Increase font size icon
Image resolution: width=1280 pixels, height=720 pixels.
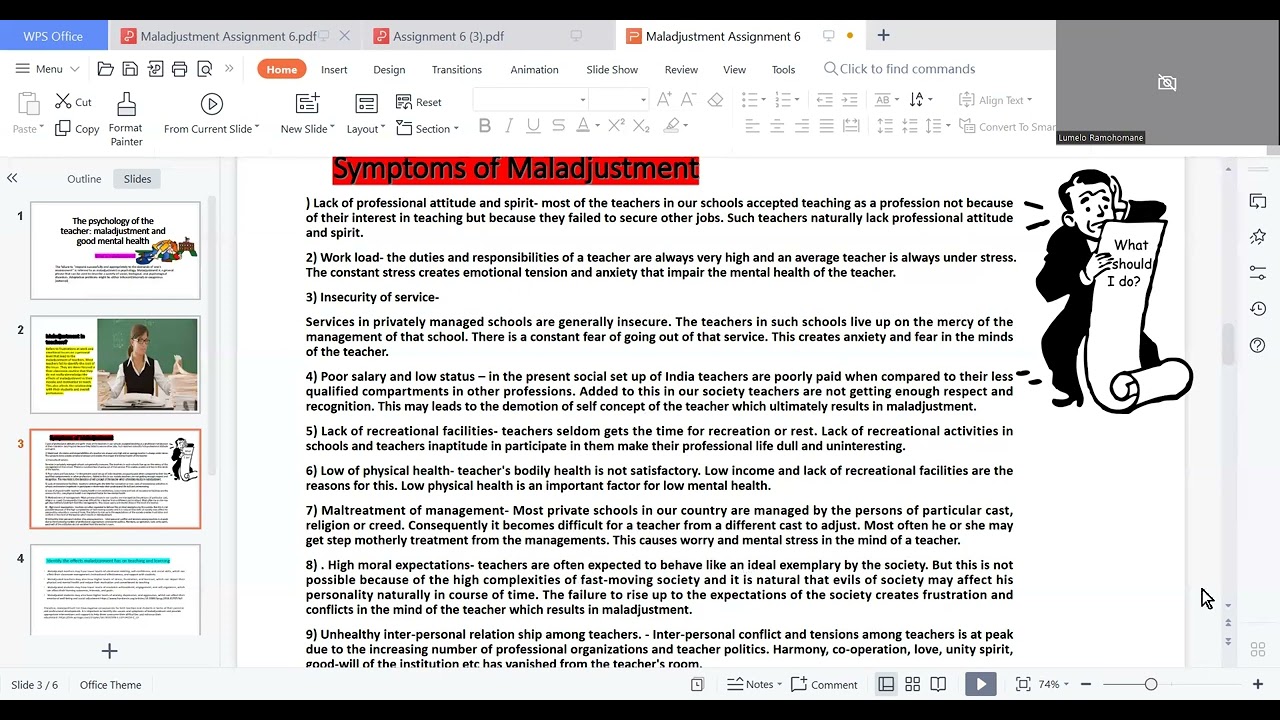pyautogui.click(x=664, y=100)
